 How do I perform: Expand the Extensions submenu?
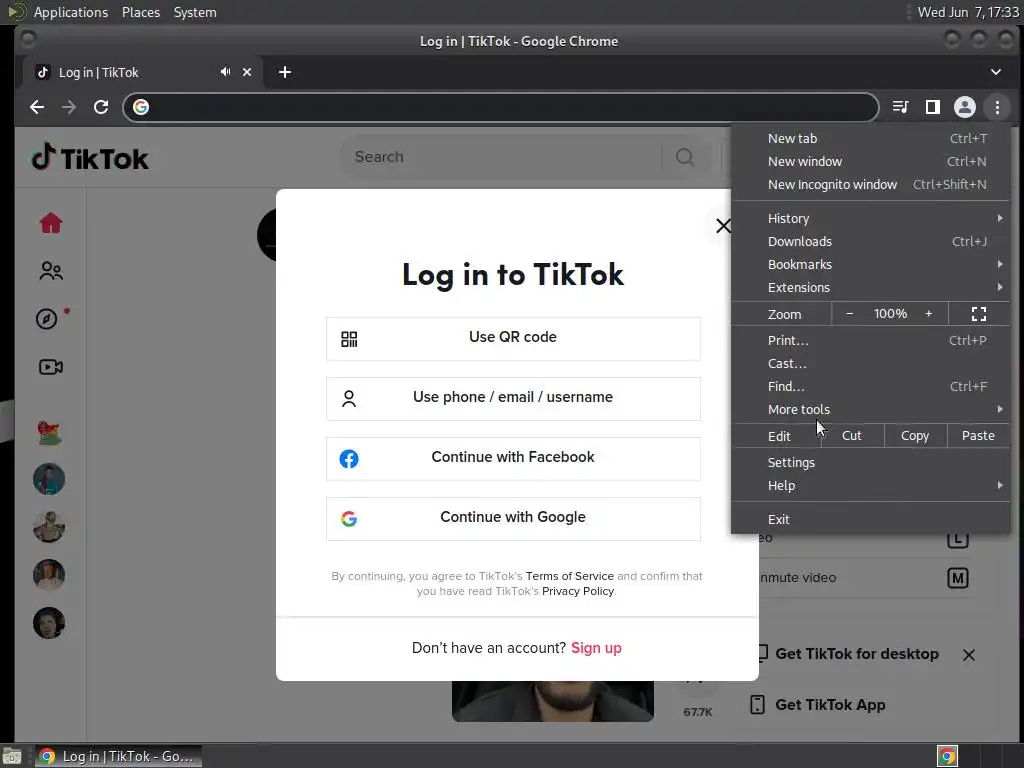click(871, 287)
